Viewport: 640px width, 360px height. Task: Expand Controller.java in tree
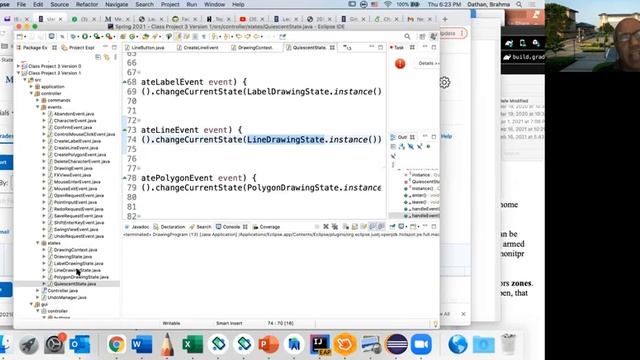38,291
